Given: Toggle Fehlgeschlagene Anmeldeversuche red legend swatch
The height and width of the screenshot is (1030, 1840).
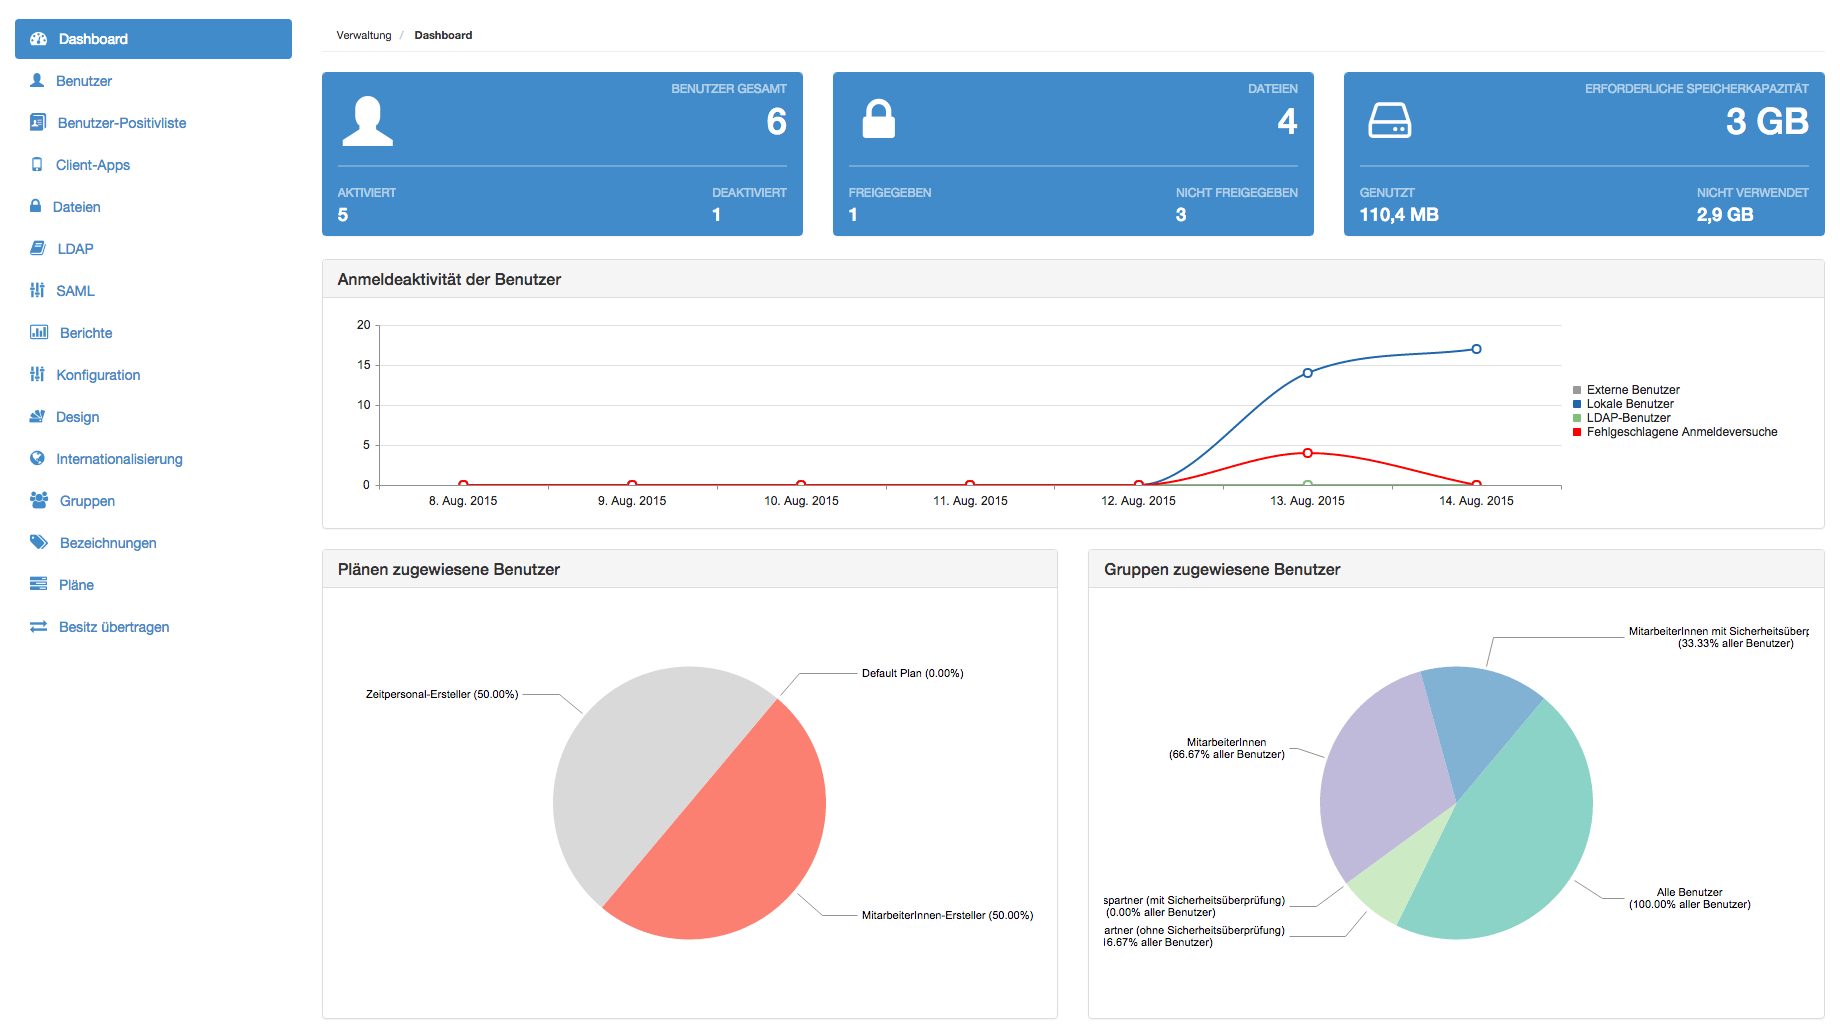Looking at the screenshot, I should tap(1577, 432).
